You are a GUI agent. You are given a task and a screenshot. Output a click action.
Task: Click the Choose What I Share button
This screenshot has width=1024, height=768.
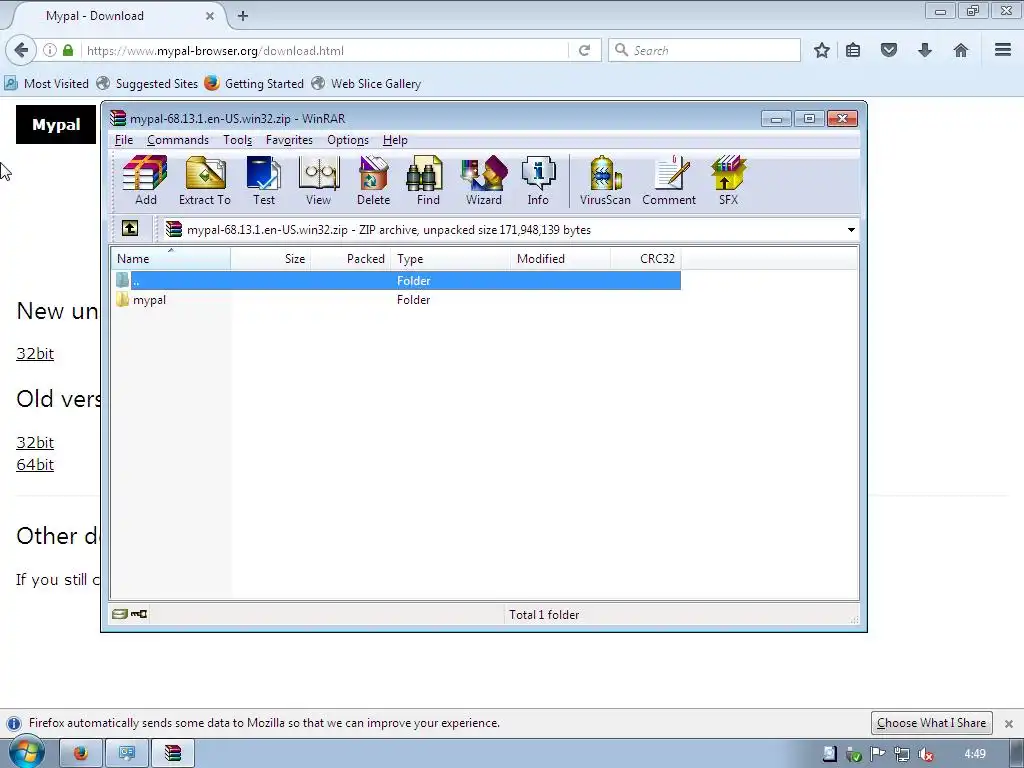(931, 723)
